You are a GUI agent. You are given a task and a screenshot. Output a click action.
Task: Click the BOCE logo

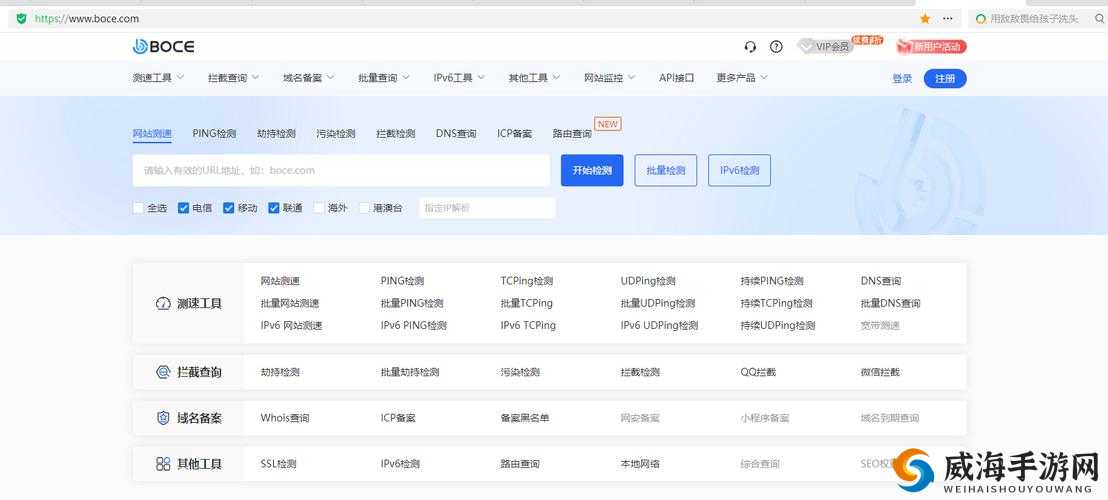click(163, 47)
